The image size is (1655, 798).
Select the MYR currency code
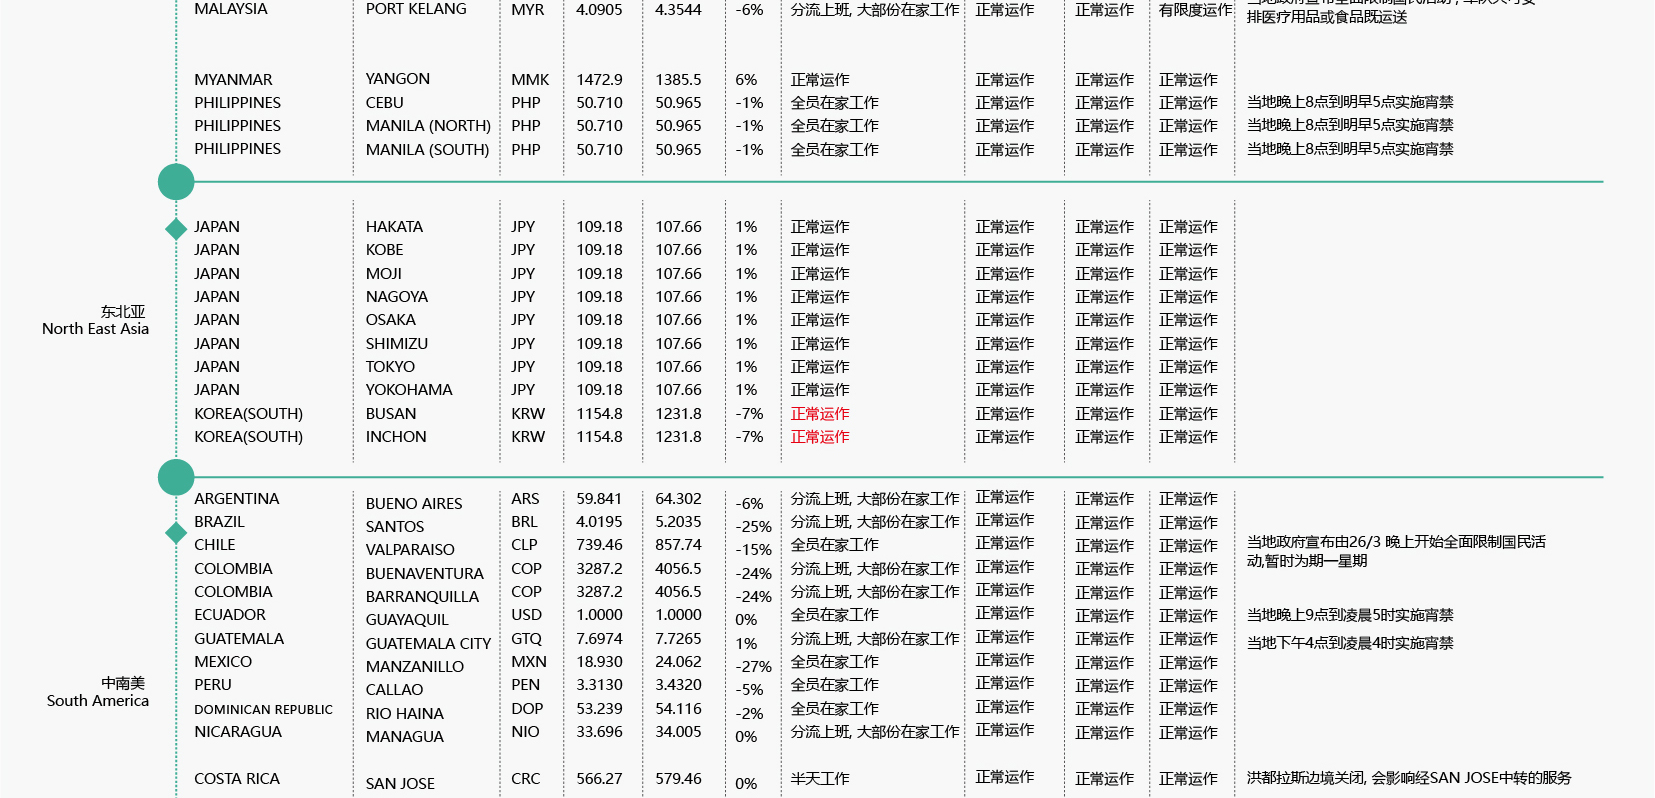point(528,10)
